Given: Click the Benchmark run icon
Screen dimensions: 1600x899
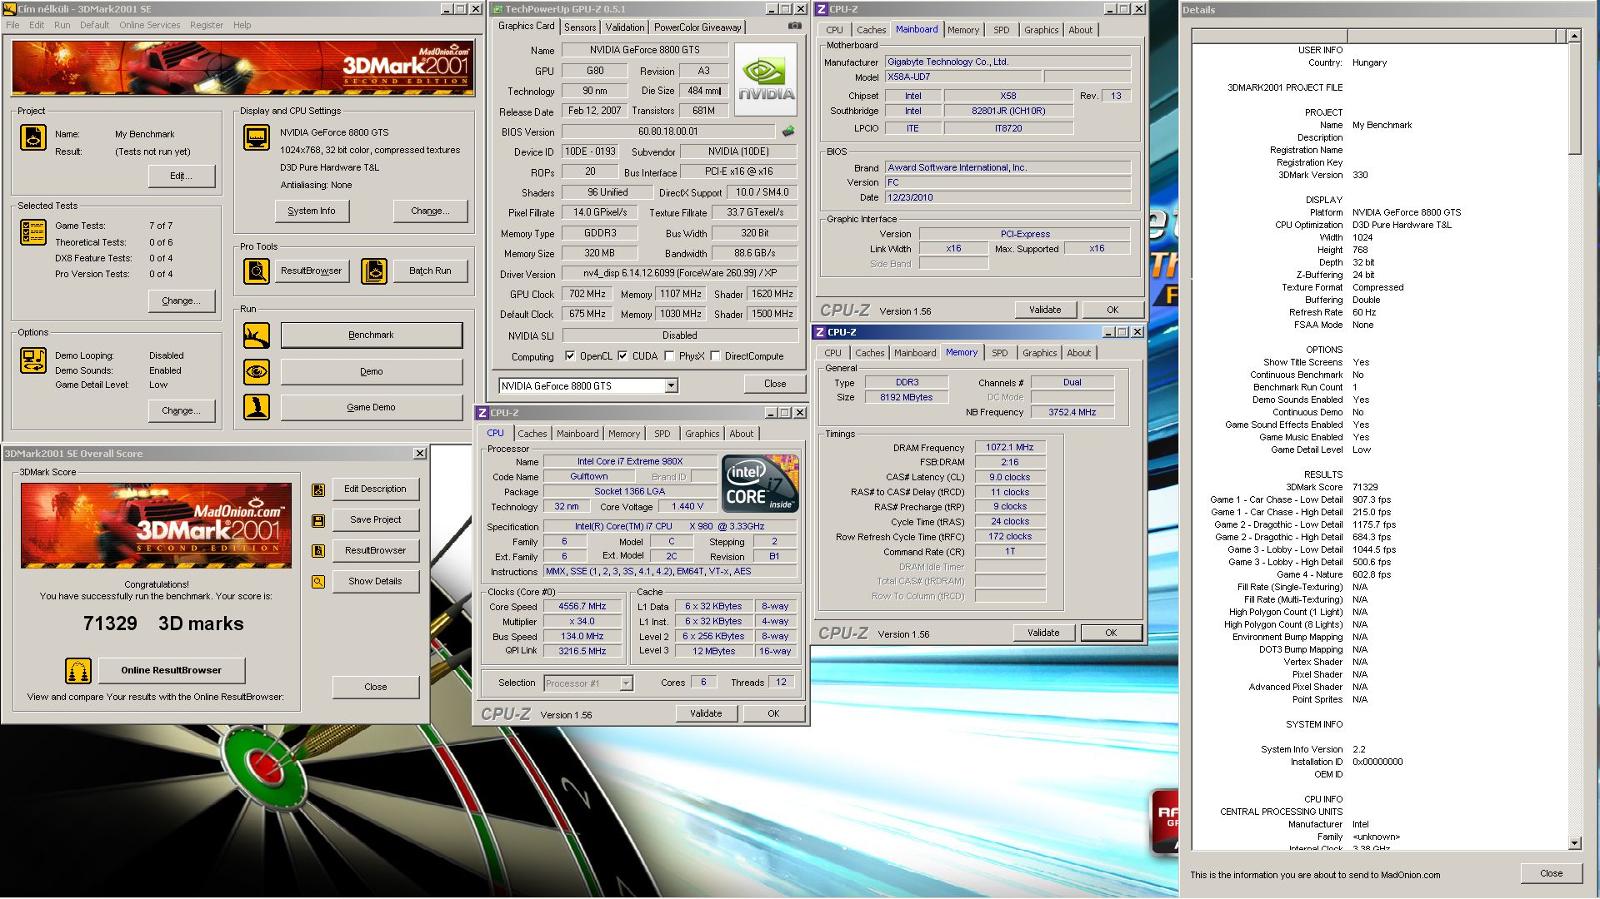Looking at the screenshot, I should (x=256, y=335).
